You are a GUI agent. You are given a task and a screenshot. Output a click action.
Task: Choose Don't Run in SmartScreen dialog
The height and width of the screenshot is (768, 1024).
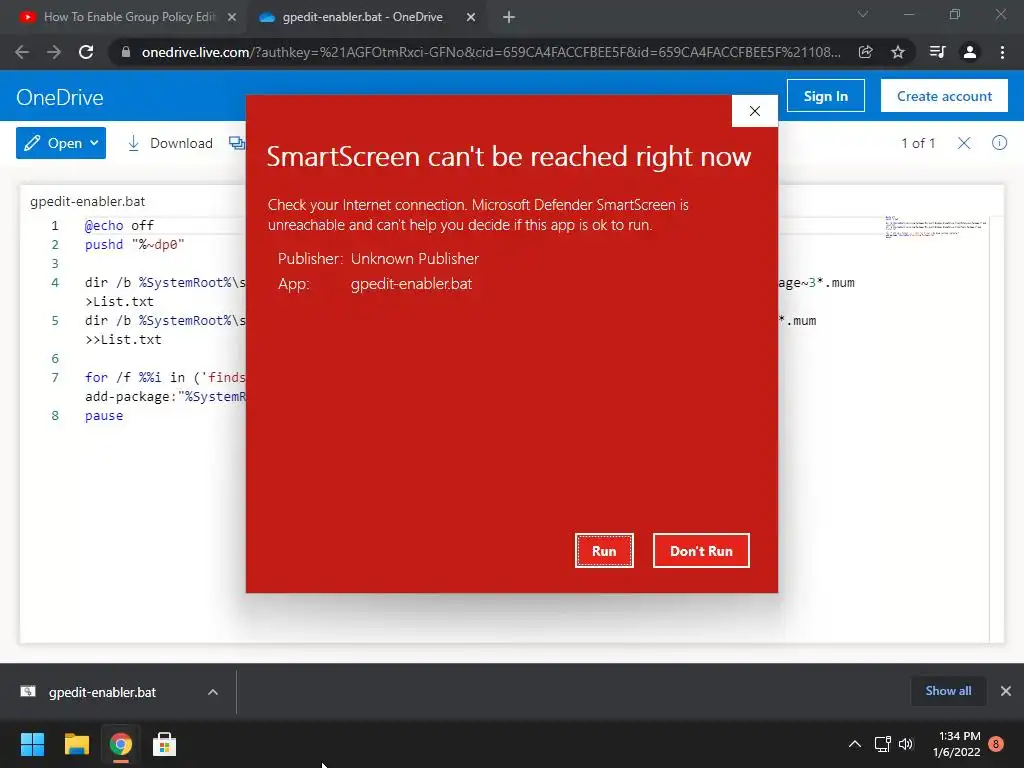pyautogui.click(x=701, y=551)
